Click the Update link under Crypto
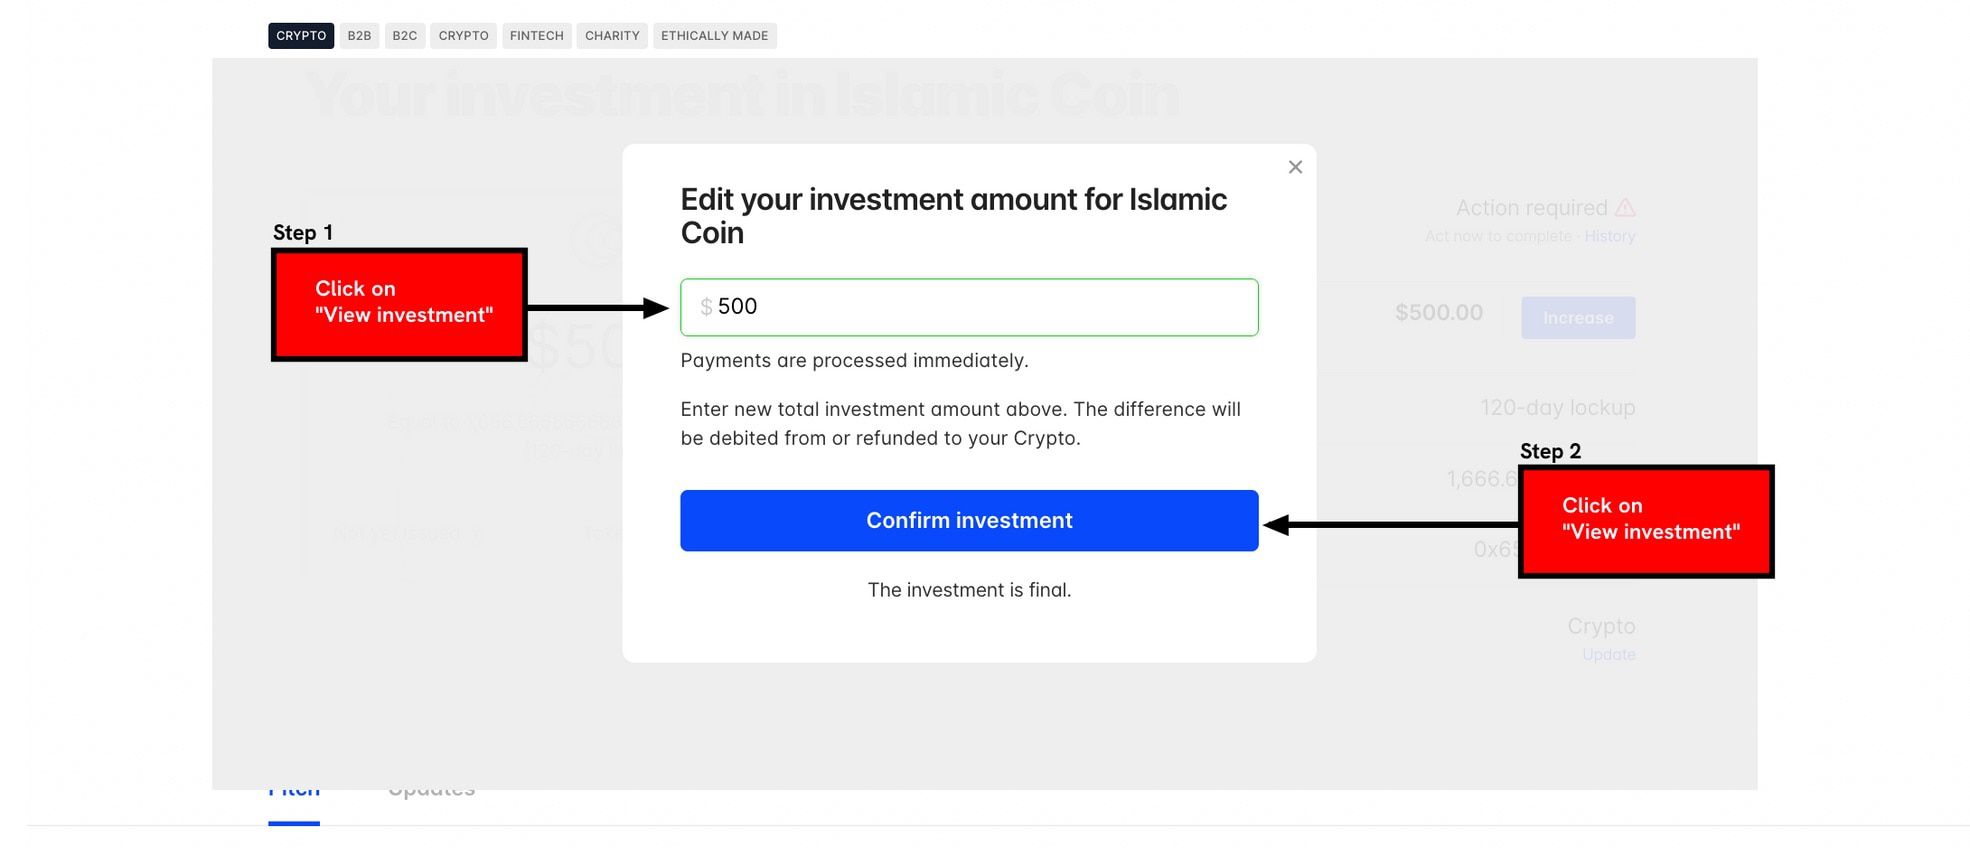This screenshot has width=1970, height=848. pyautogui.click(x=1609, y=654)
